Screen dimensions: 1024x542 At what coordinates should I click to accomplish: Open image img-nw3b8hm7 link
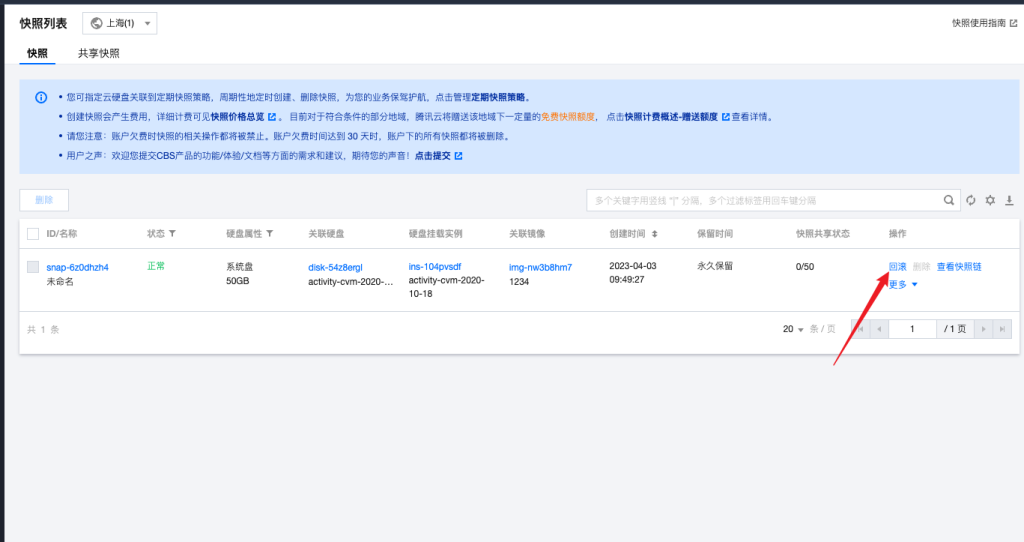pyautogui.click(x=540, y=267)
